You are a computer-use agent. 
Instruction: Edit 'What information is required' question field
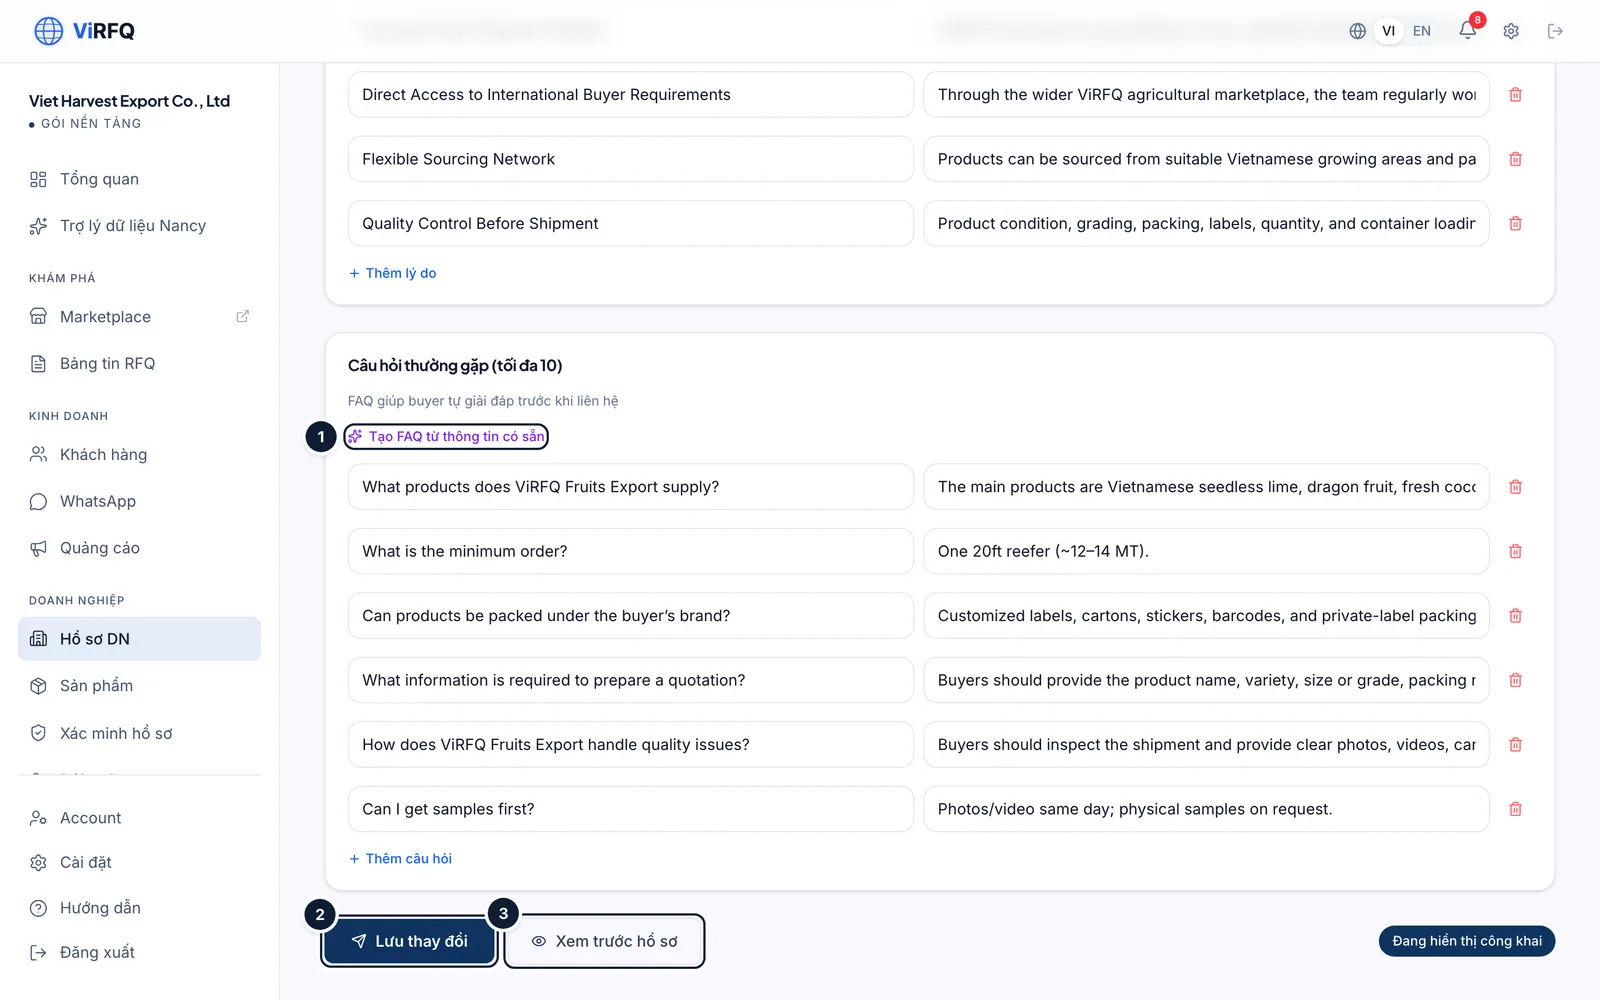coord(631,680)
